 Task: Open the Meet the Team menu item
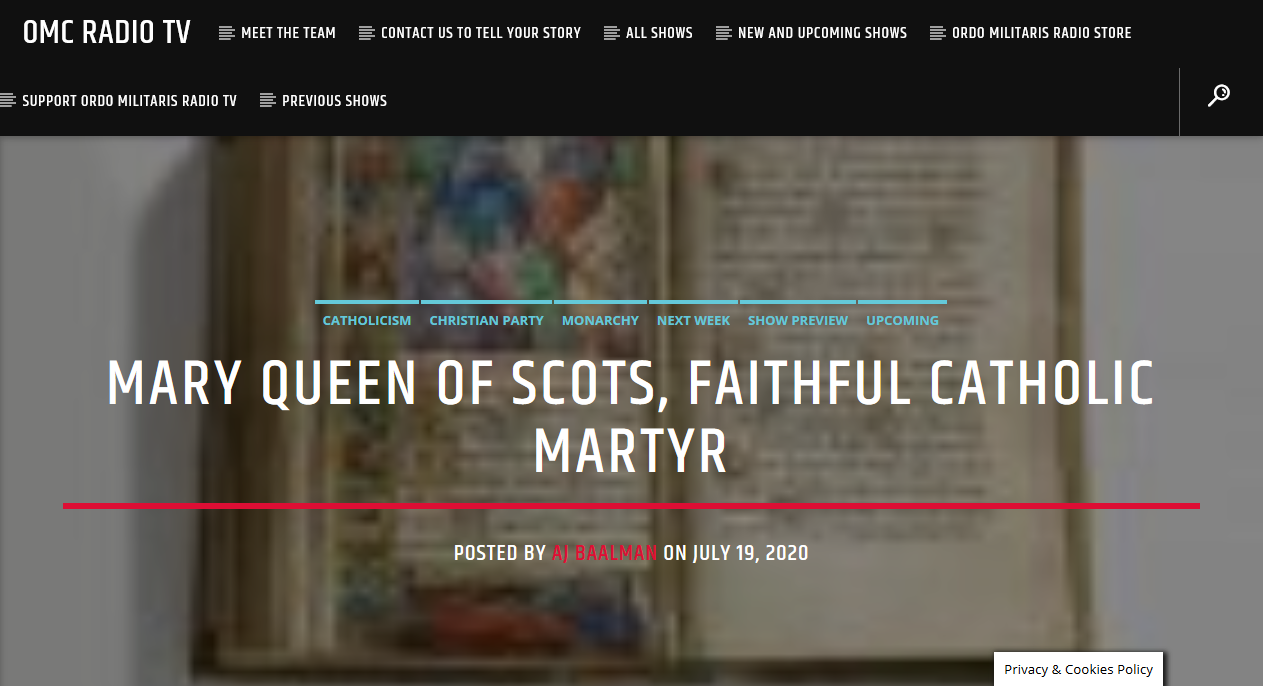click(288, 33)
